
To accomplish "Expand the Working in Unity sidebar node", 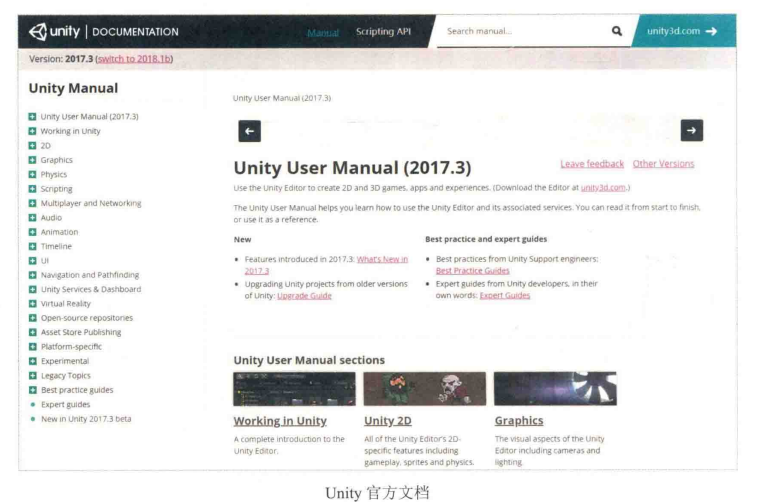I will [32, 131].
